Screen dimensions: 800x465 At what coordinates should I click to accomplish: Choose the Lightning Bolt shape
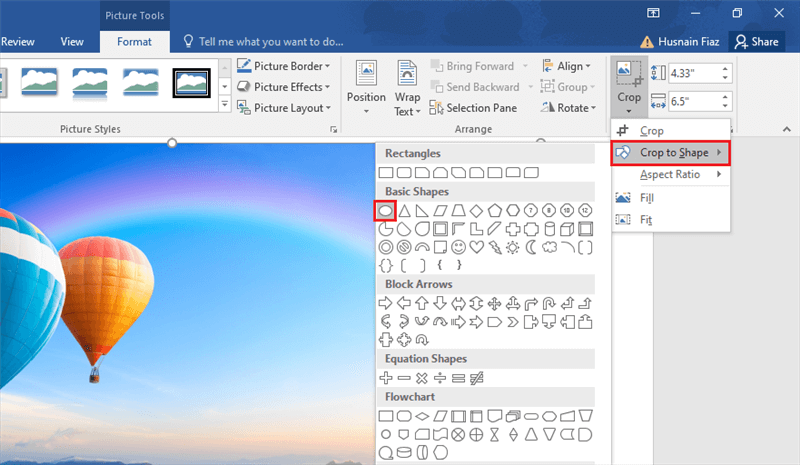[x=494, y=248]
